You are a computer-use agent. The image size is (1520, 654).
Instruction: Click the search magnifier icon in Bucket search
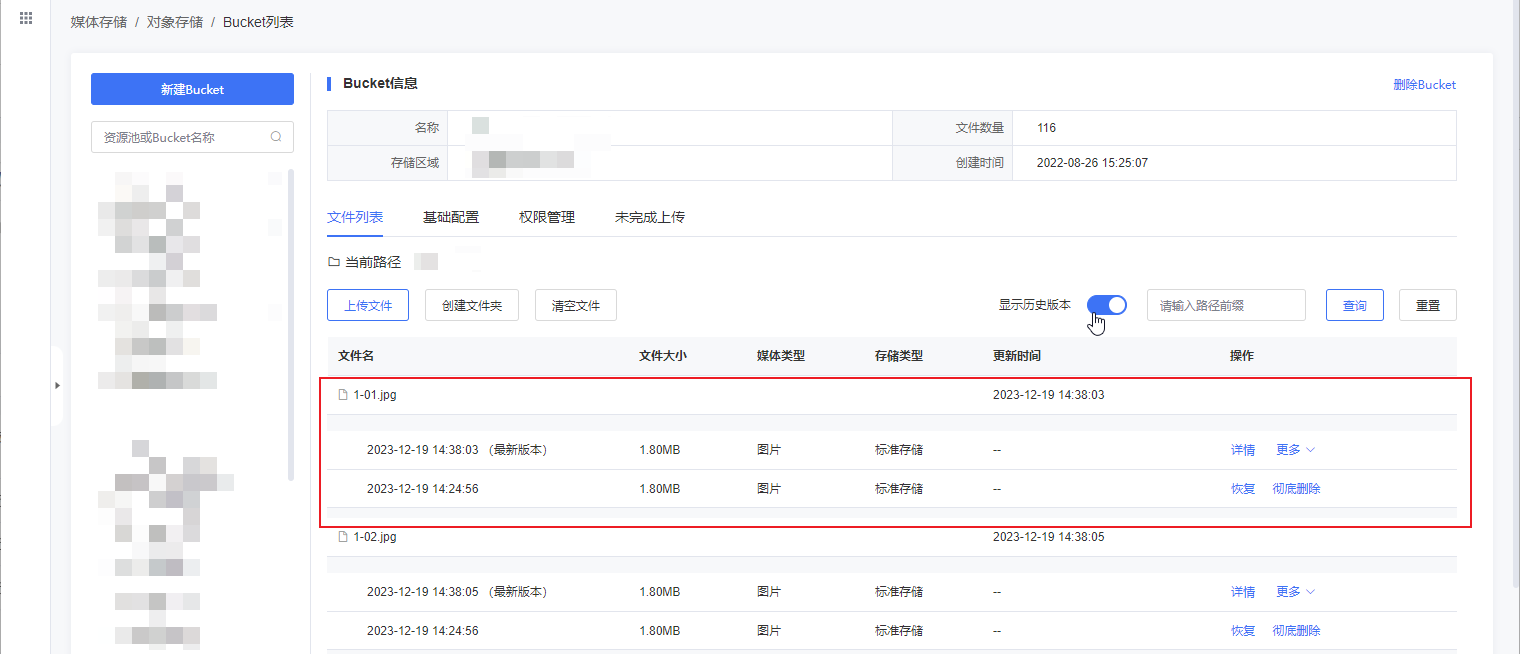click(276, 137)
